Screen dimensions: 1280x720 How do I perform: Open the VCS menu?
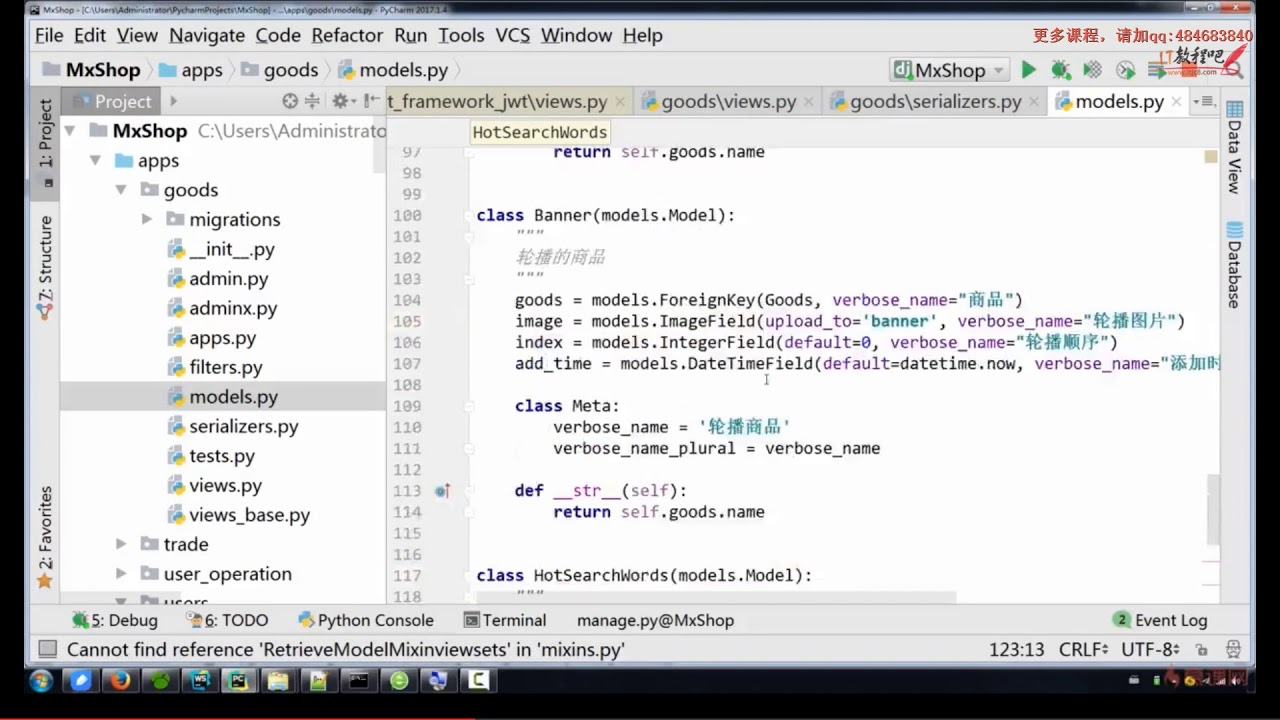[513, 35]
